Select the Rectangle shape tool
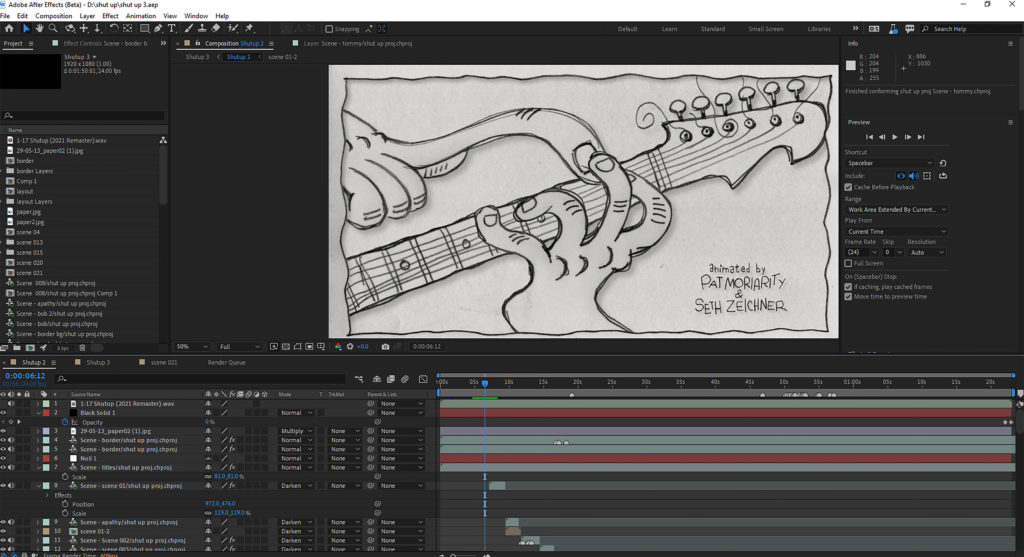This screenshot has height=557, width=1024. click(144, 29)
